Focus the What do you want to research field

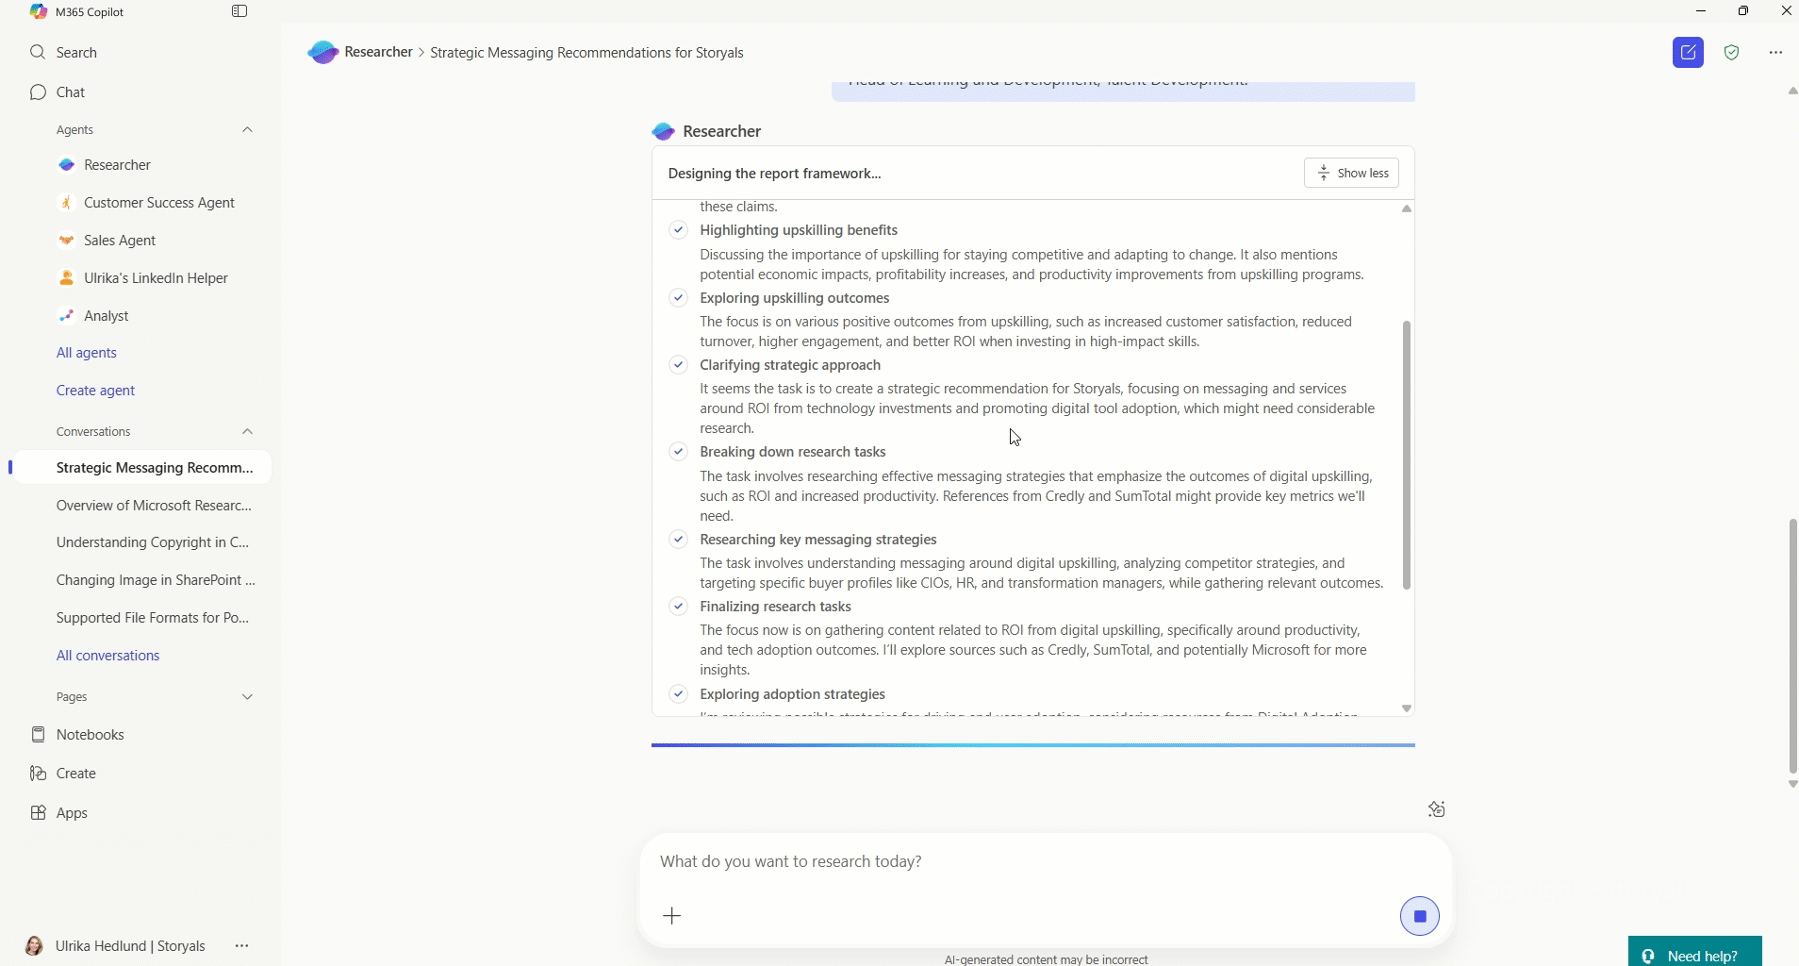1045,862
